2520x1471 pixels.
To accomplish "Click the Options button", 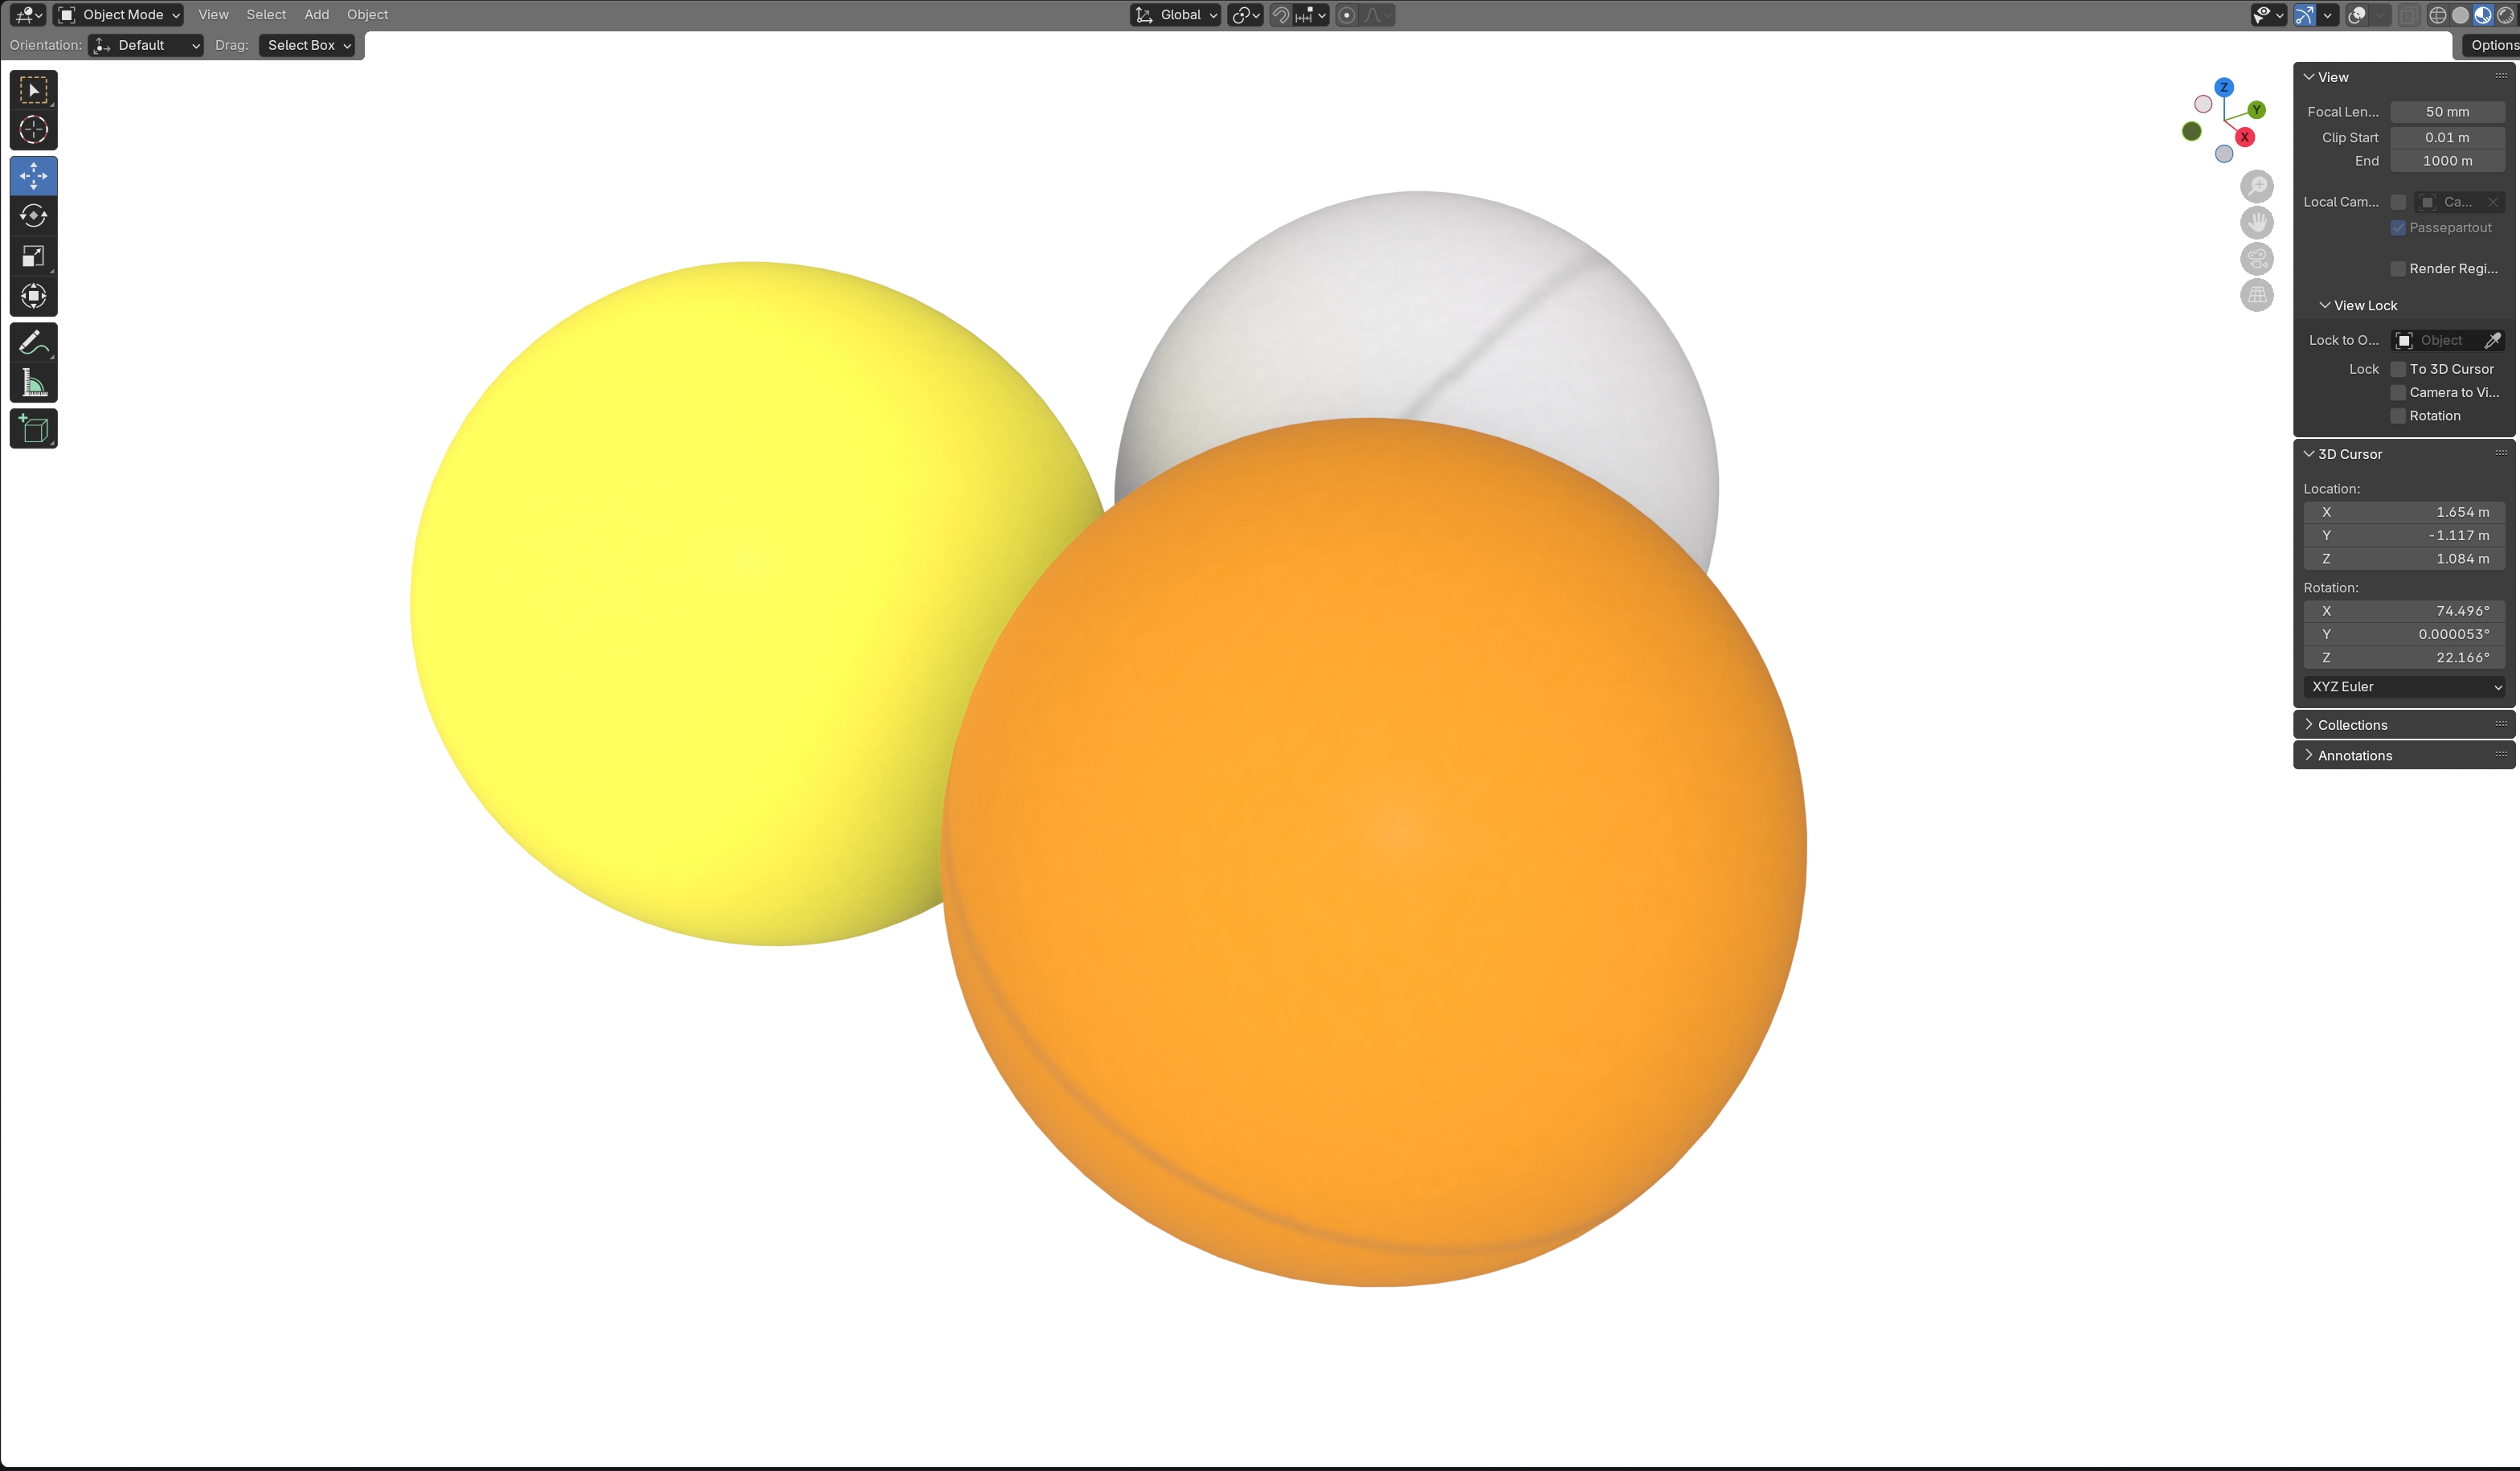I will point(2493,45).
